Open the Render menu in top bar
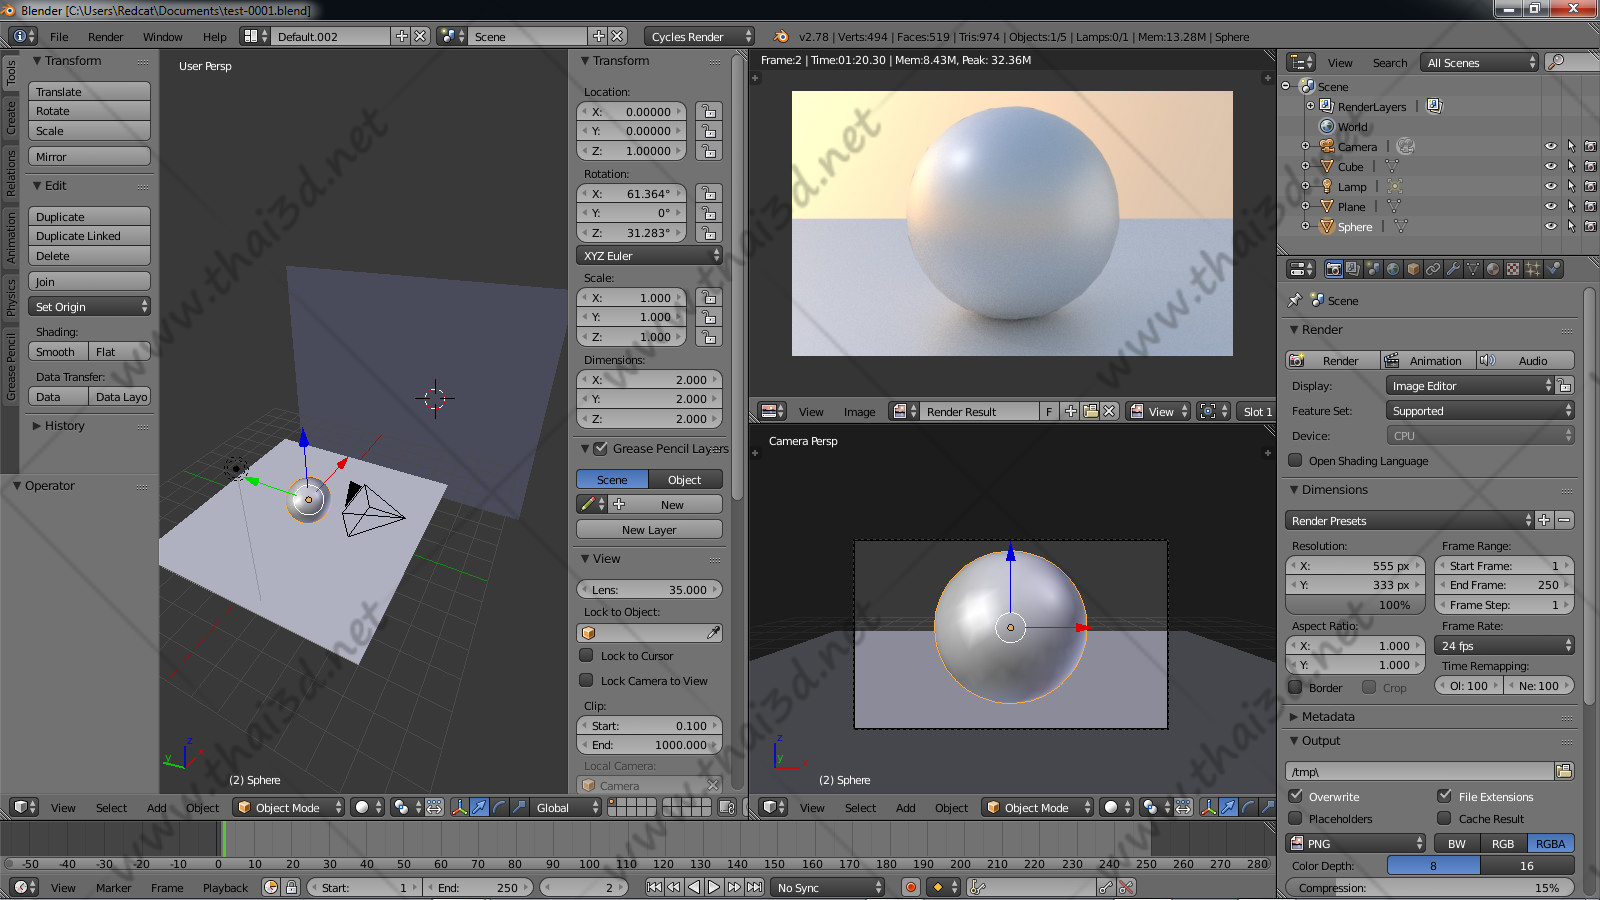1600x900 pixels. [x=105, y=37]
